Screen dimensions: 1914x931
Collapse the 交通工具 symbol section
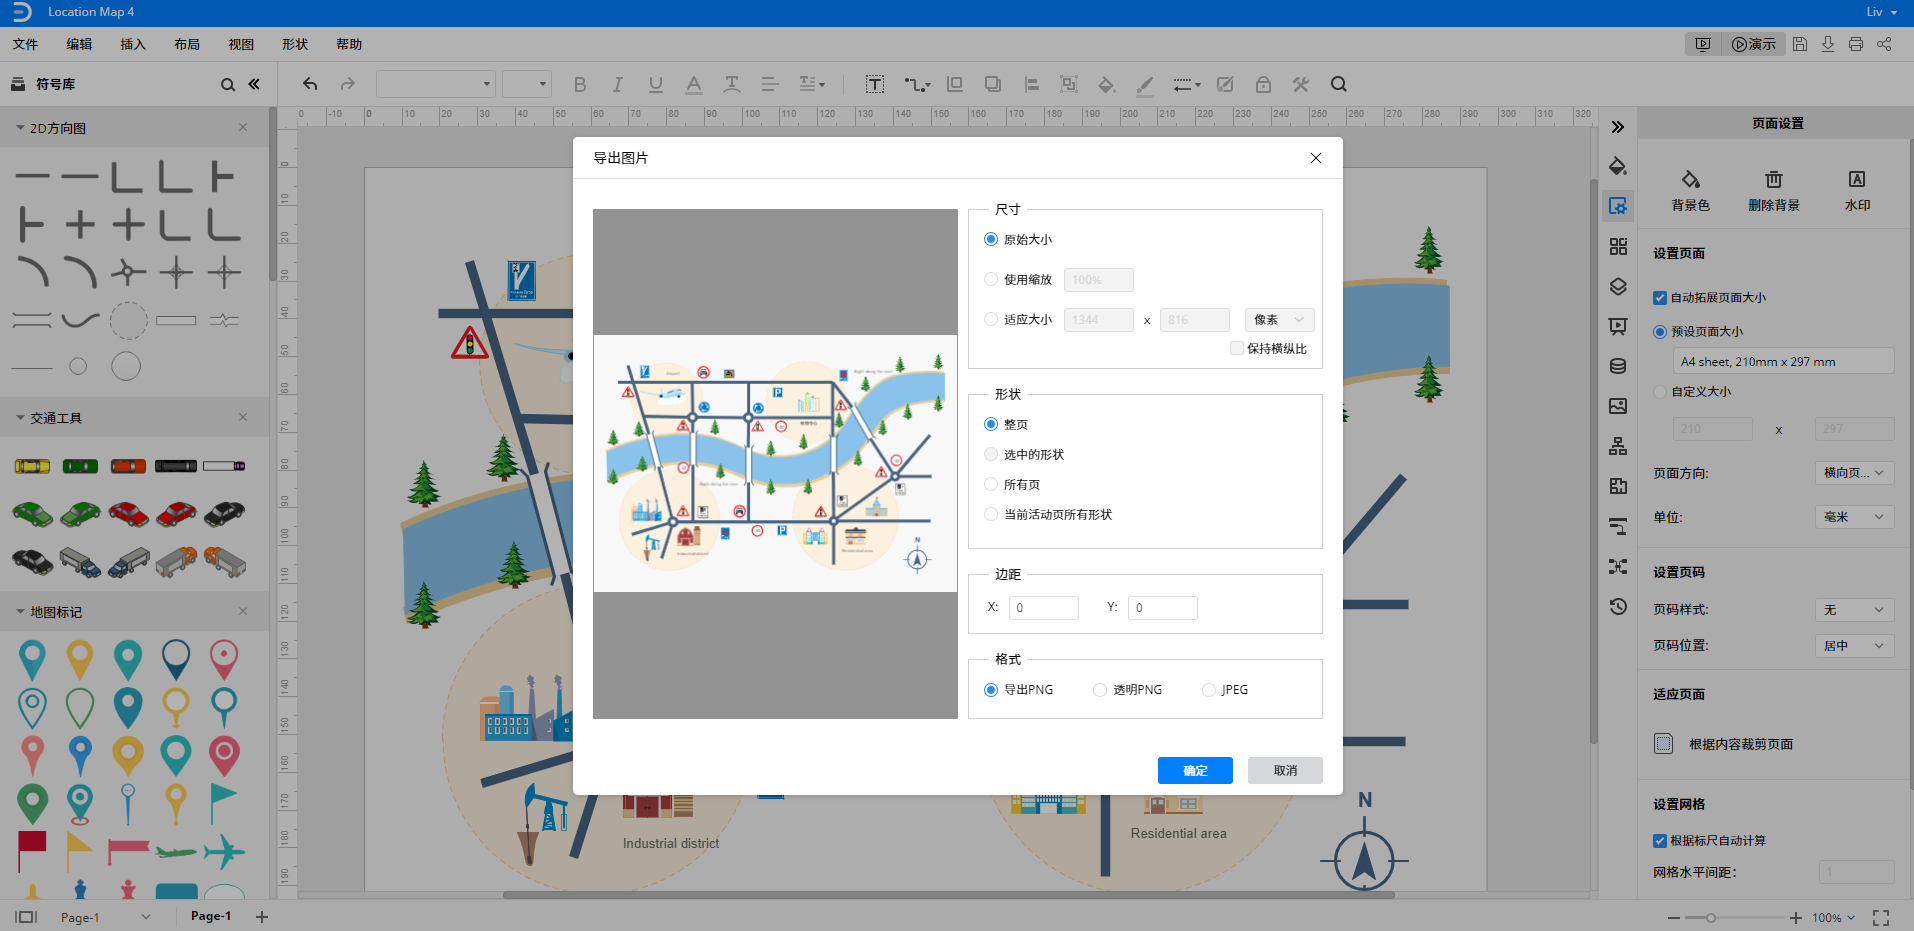coord(20,418)
